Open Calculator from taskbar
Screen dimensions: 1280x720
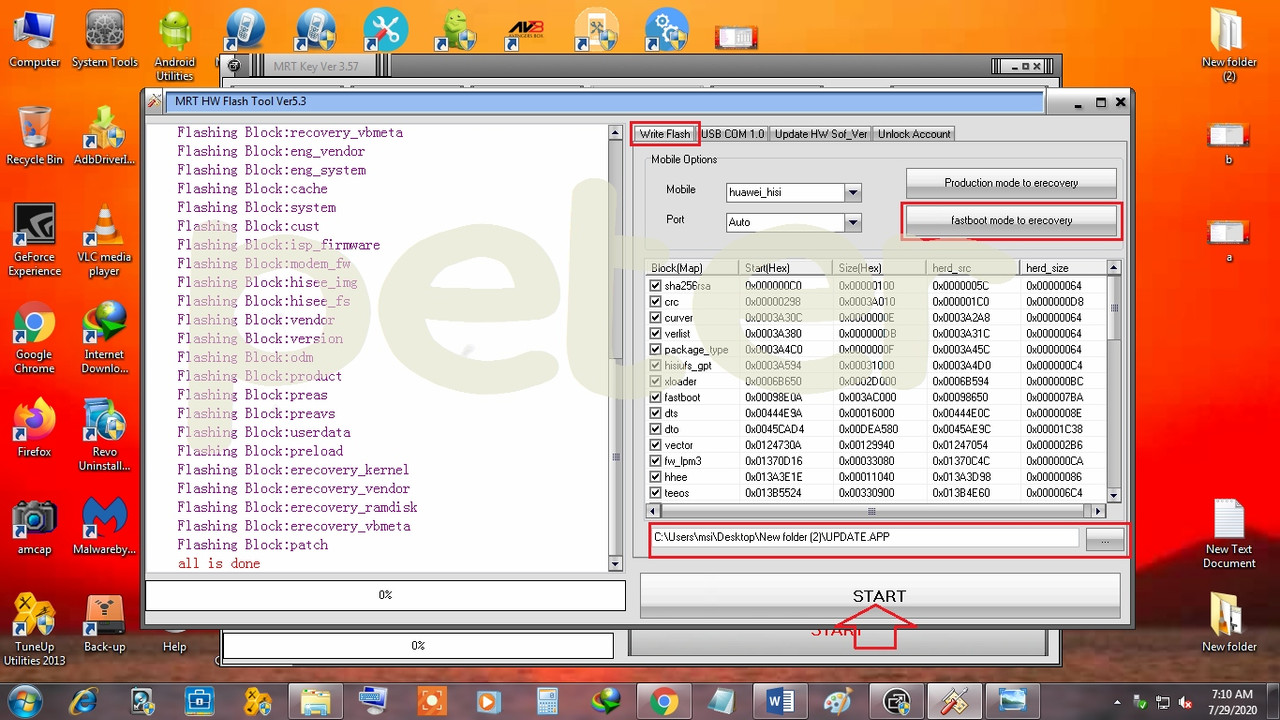pos(547,700)
